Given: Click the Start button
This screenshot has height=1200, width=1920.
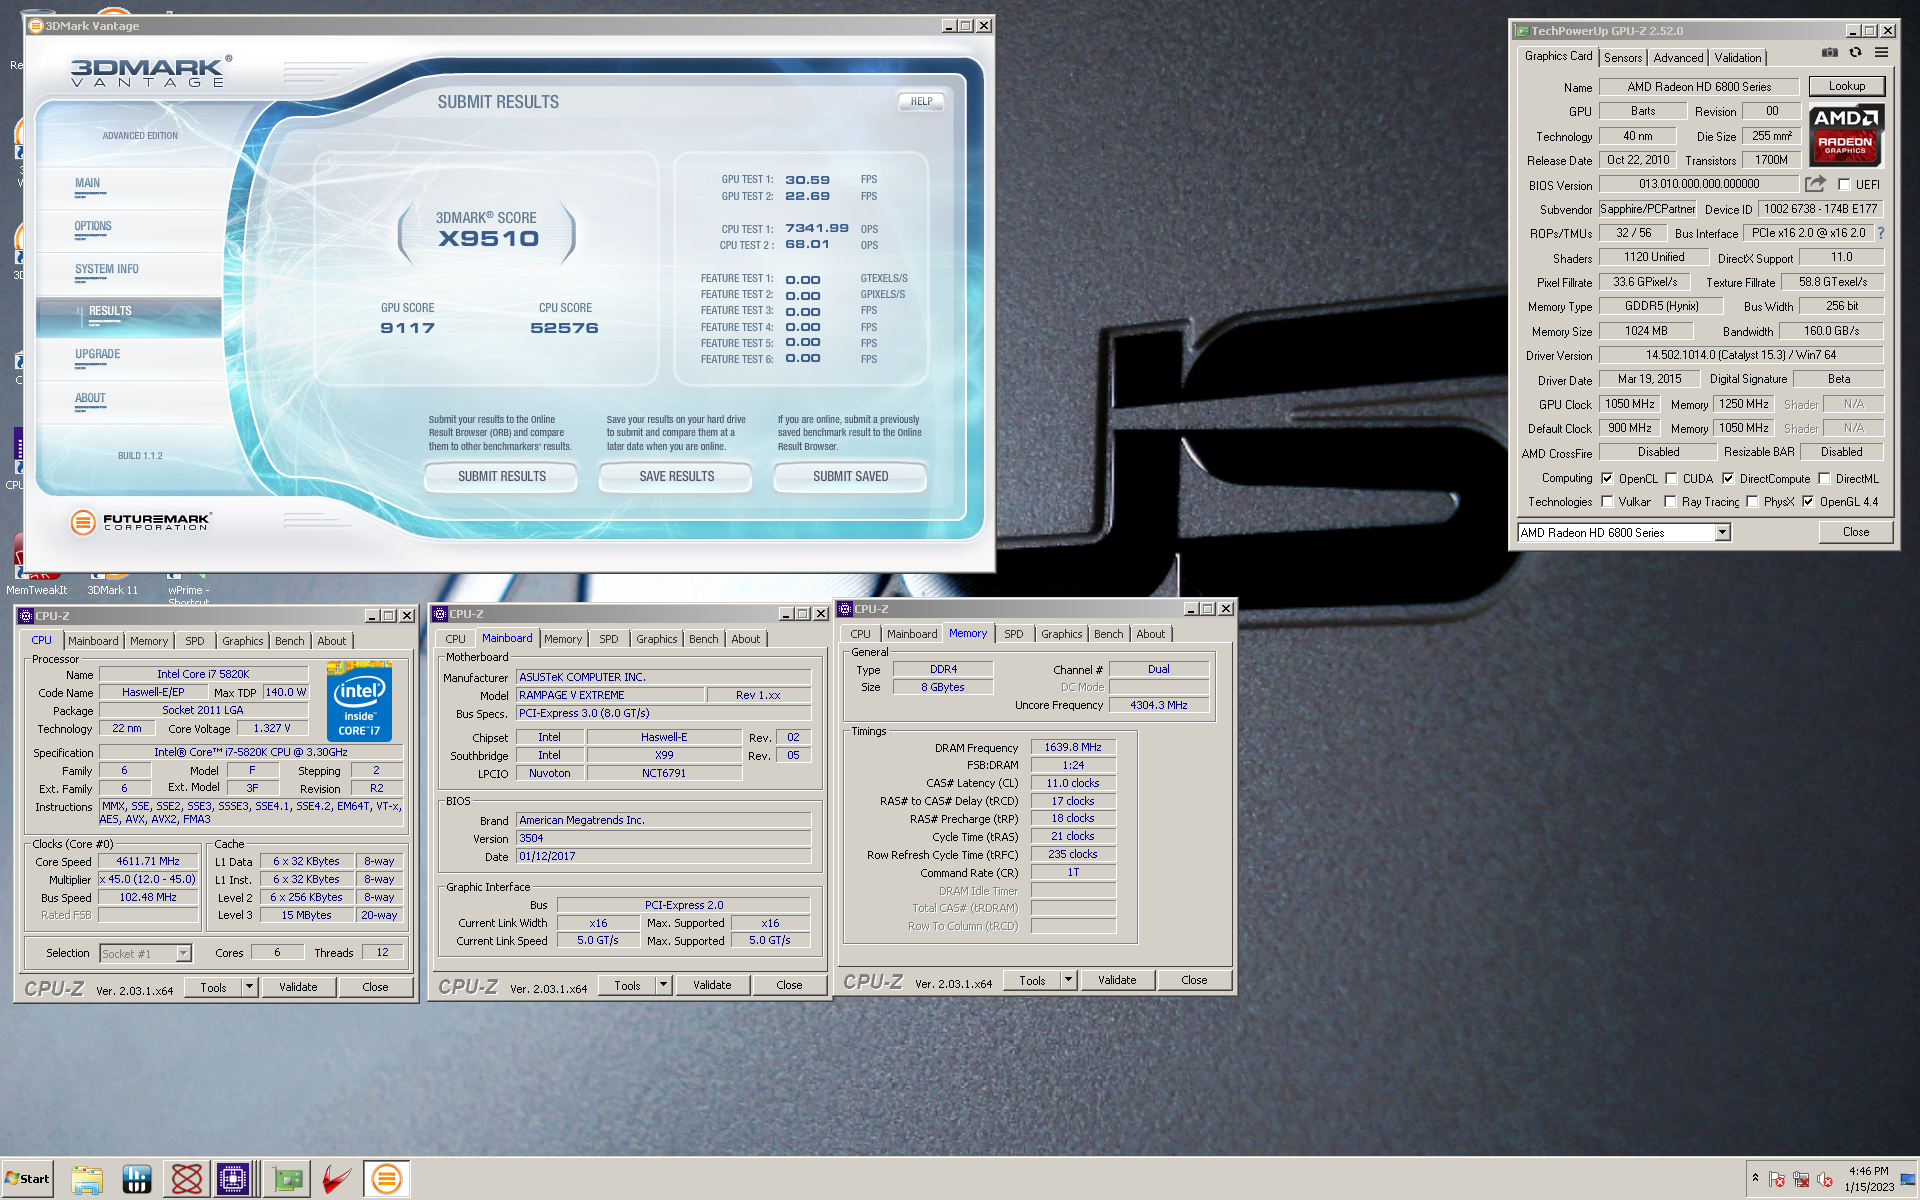Looking at the screenshot, I should pyautogui.click(x=28, y=1179).
